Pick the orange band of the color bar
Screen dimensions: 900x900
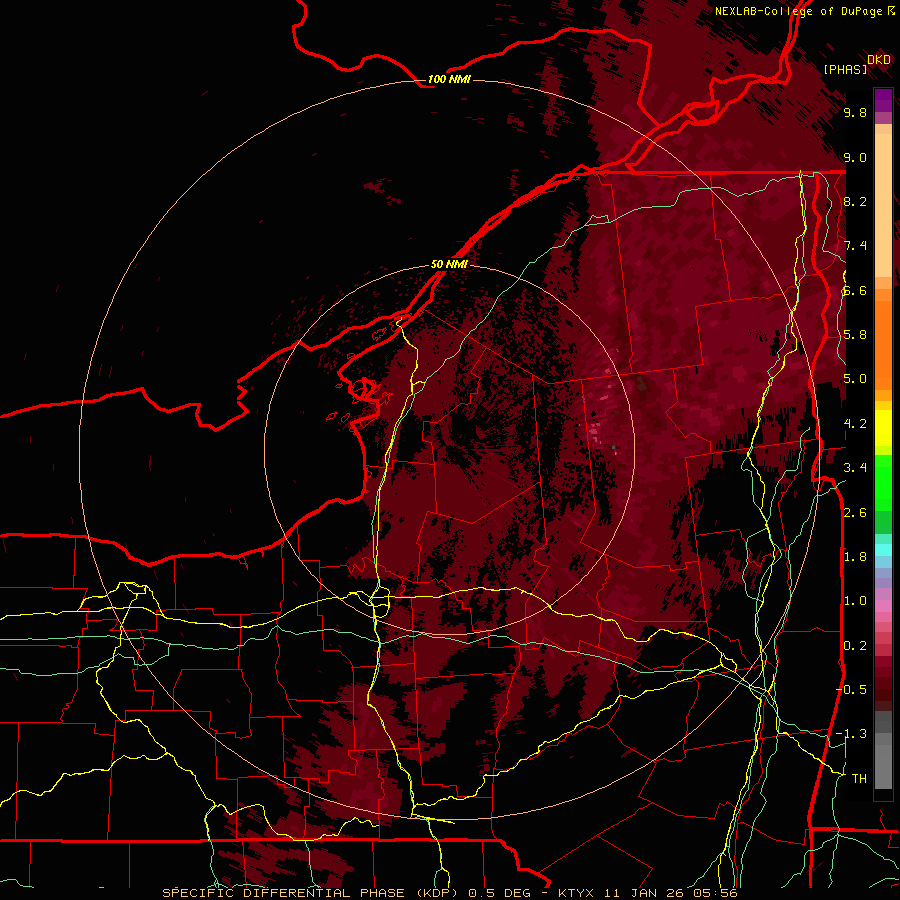click(883, 340)
